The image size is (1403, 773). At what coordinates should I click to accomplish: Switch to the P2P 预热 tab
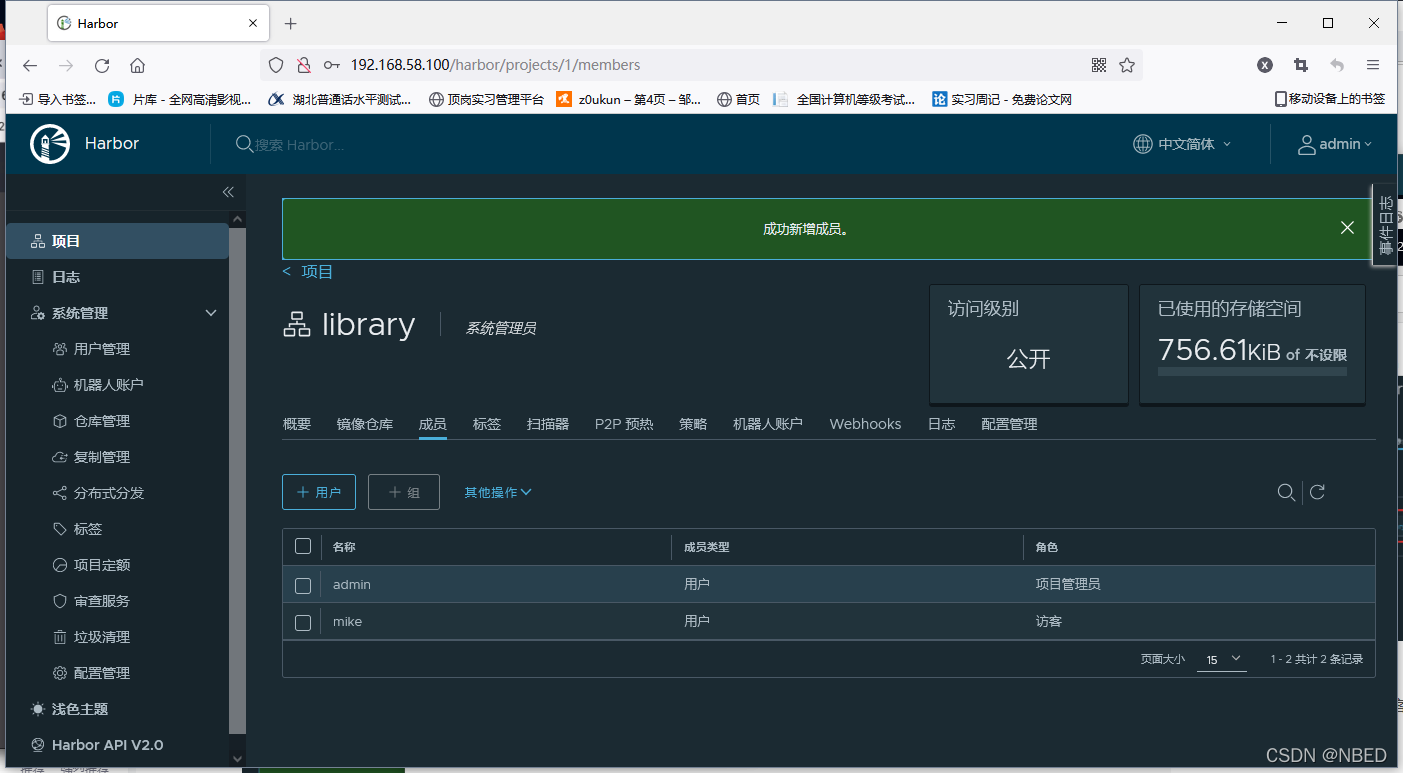(x=624, y=424)
